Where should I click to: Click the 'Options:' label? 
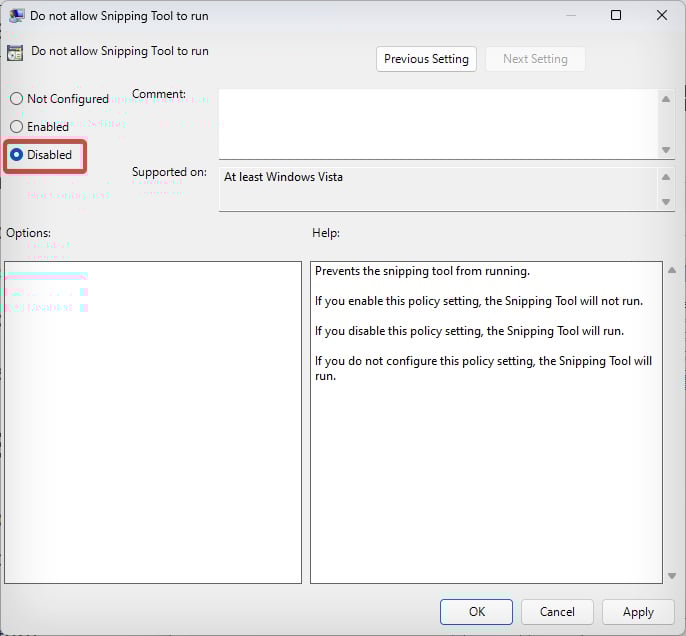tap(28, 233)
